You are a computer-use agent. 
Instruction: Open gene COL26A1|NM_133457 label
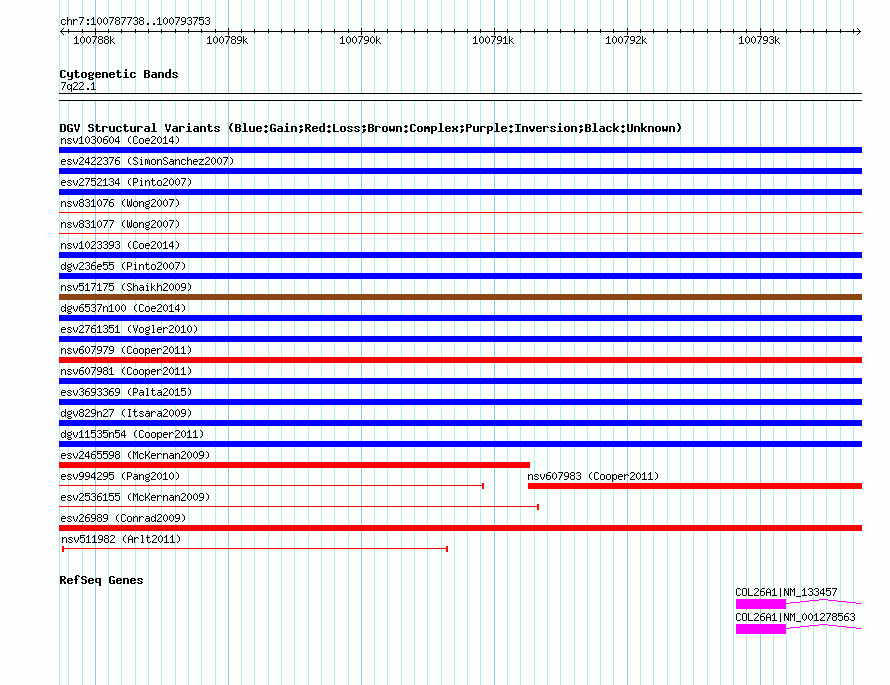(x=786, y=592)
